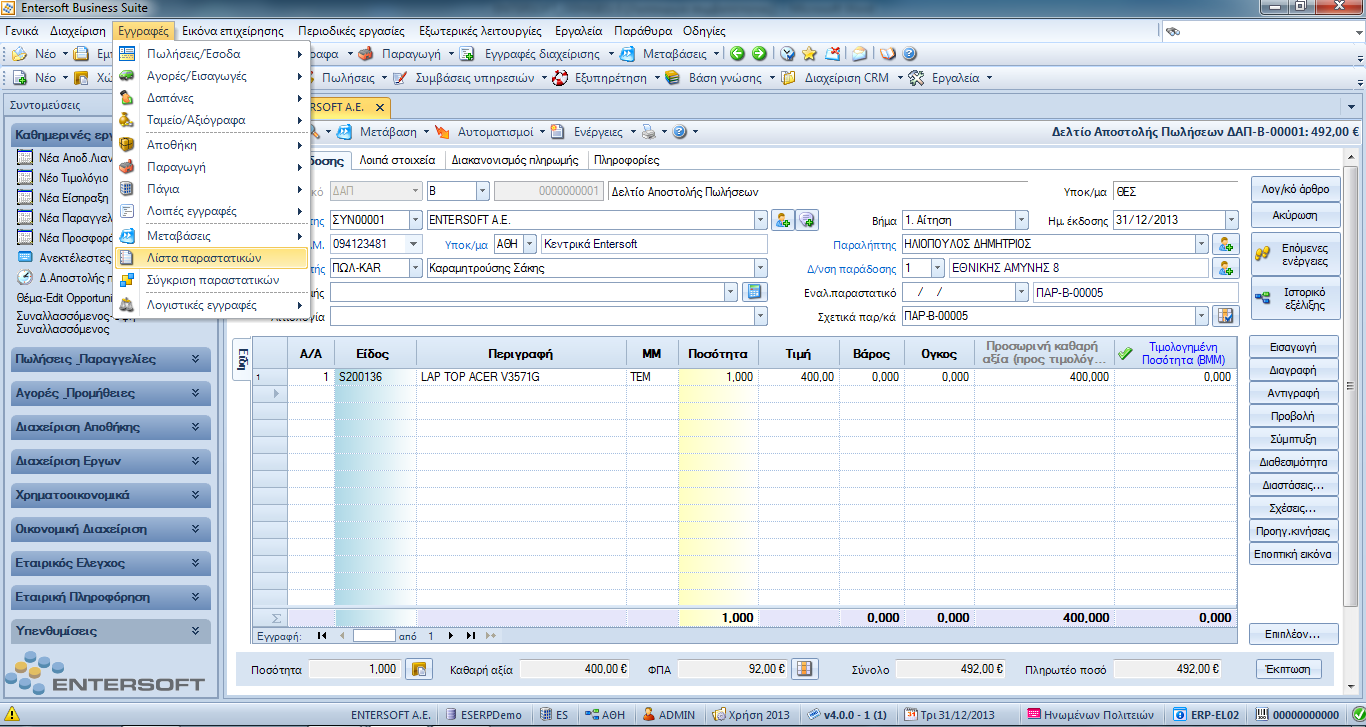This screenshot has width=1366, height=727.
Task: Click Επόμενες ενέργειες button
Action: [1295, 254]
